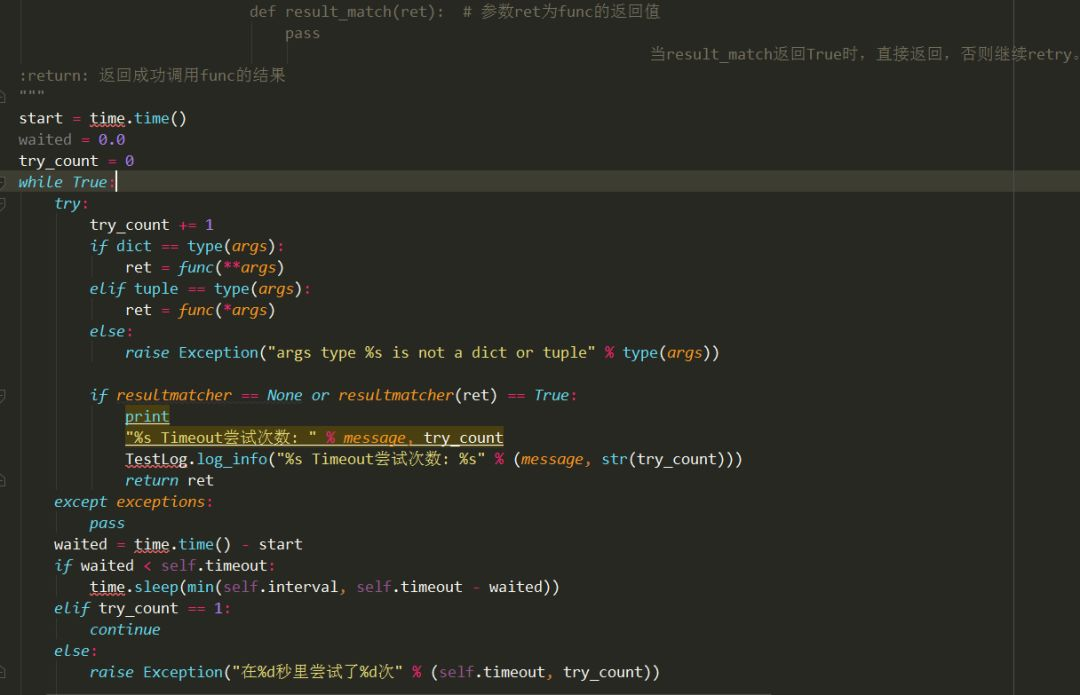Collapse the if resultmatcher block fold marker
The image size is (1080, 695).
point(3,395)
